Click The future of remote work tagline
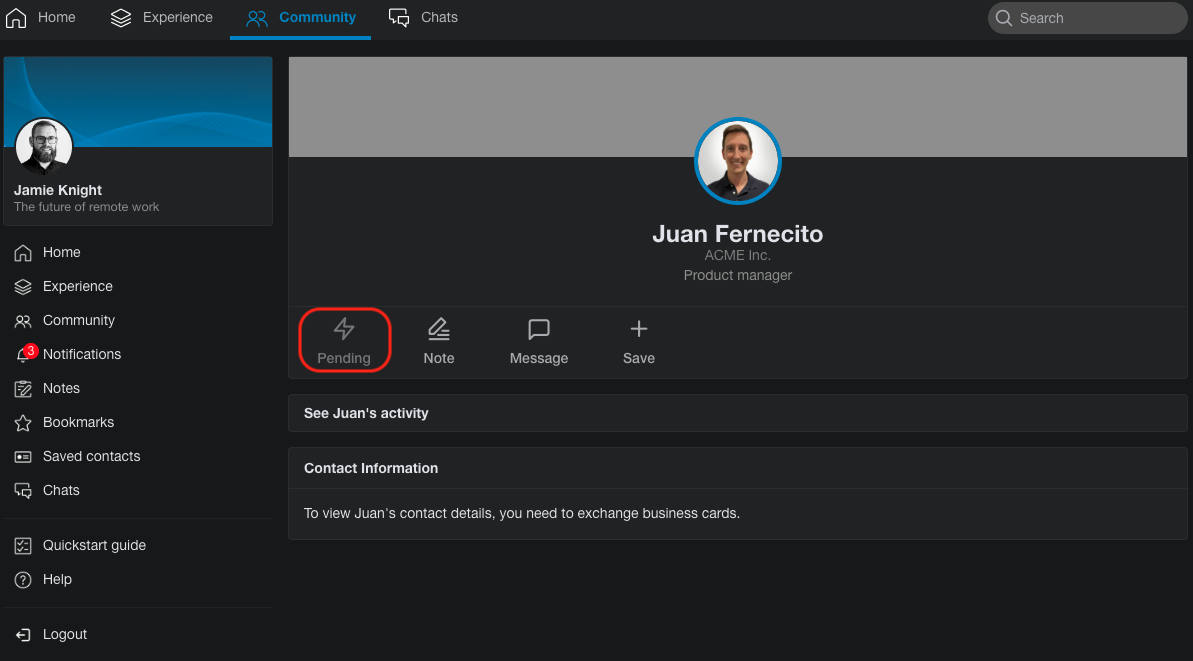 (x=87, y=207)
